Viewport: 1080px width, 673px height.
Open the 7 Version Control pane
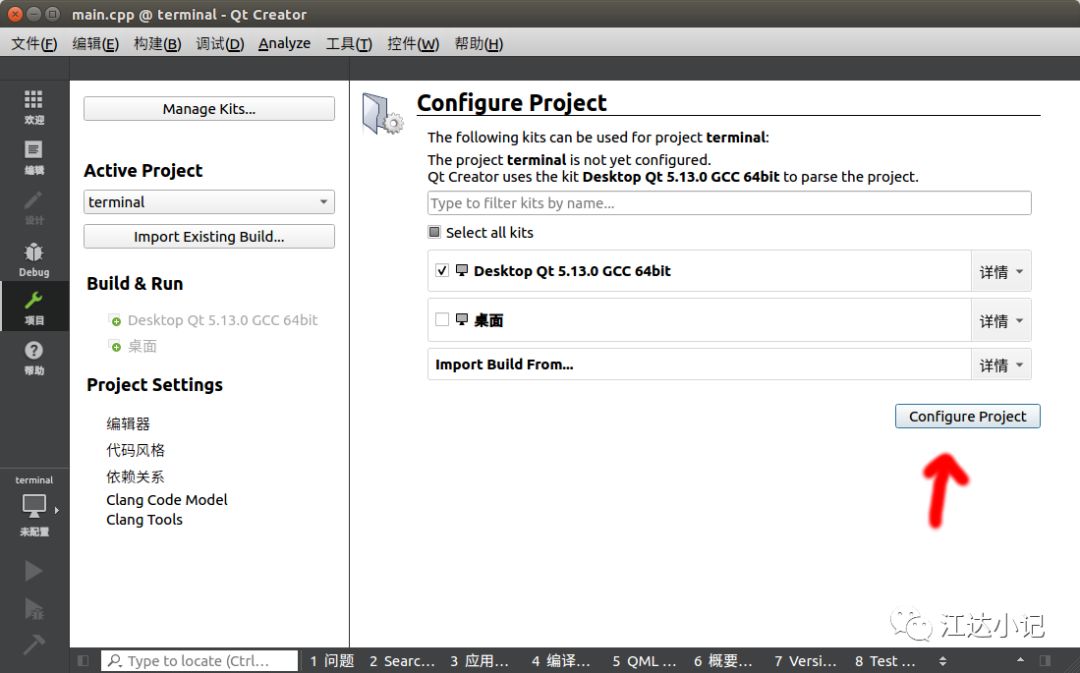pyautogui.click(x=804, y=661)
